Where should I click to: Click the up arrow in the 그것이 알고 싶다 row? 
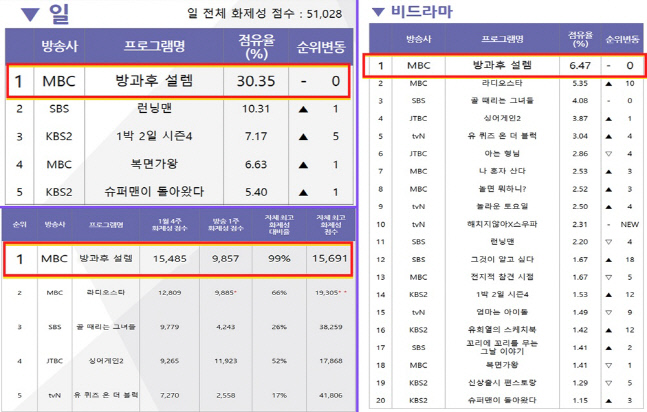coord(609,260)
